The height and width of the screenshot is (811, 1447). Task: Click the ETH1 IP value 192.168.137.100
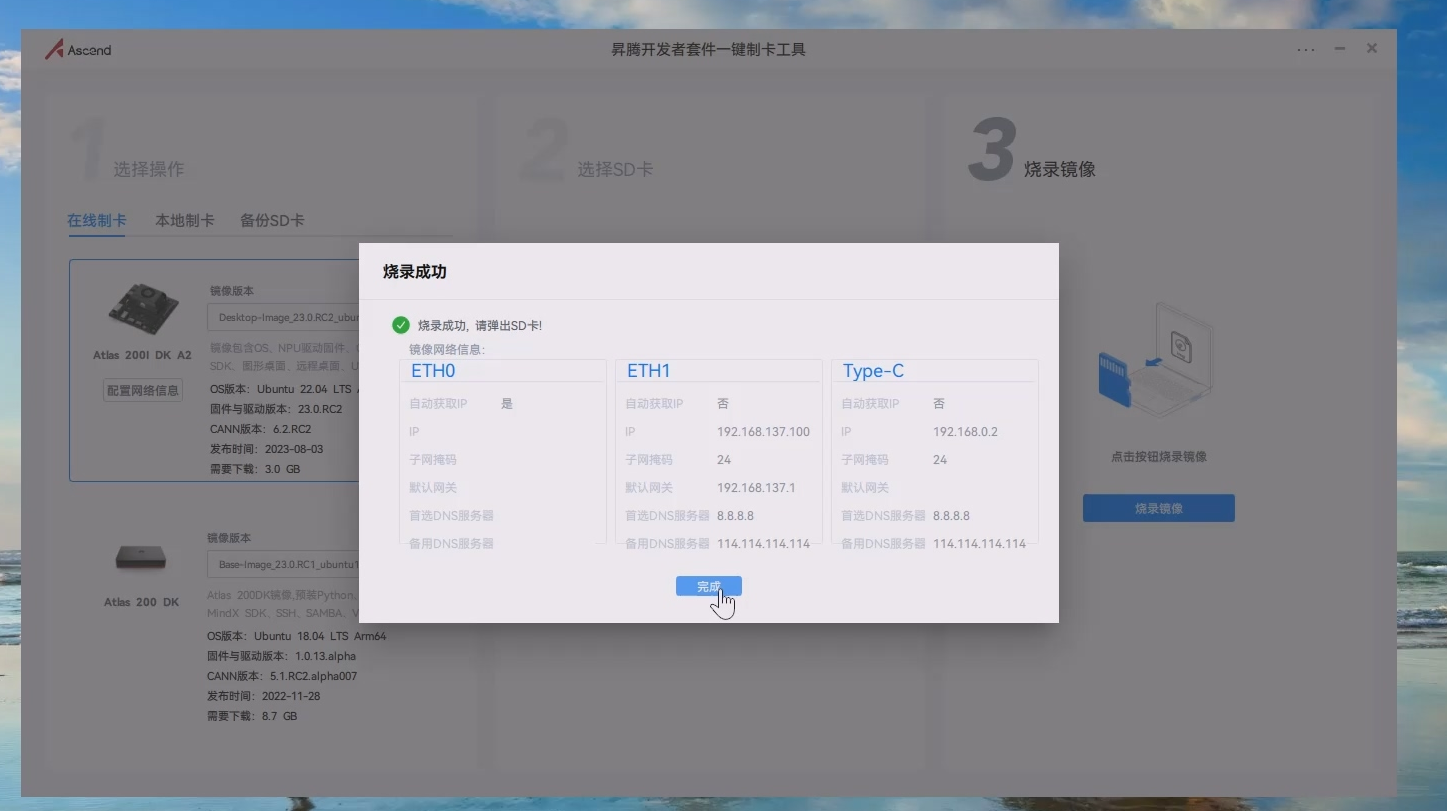tap(763, 432)
